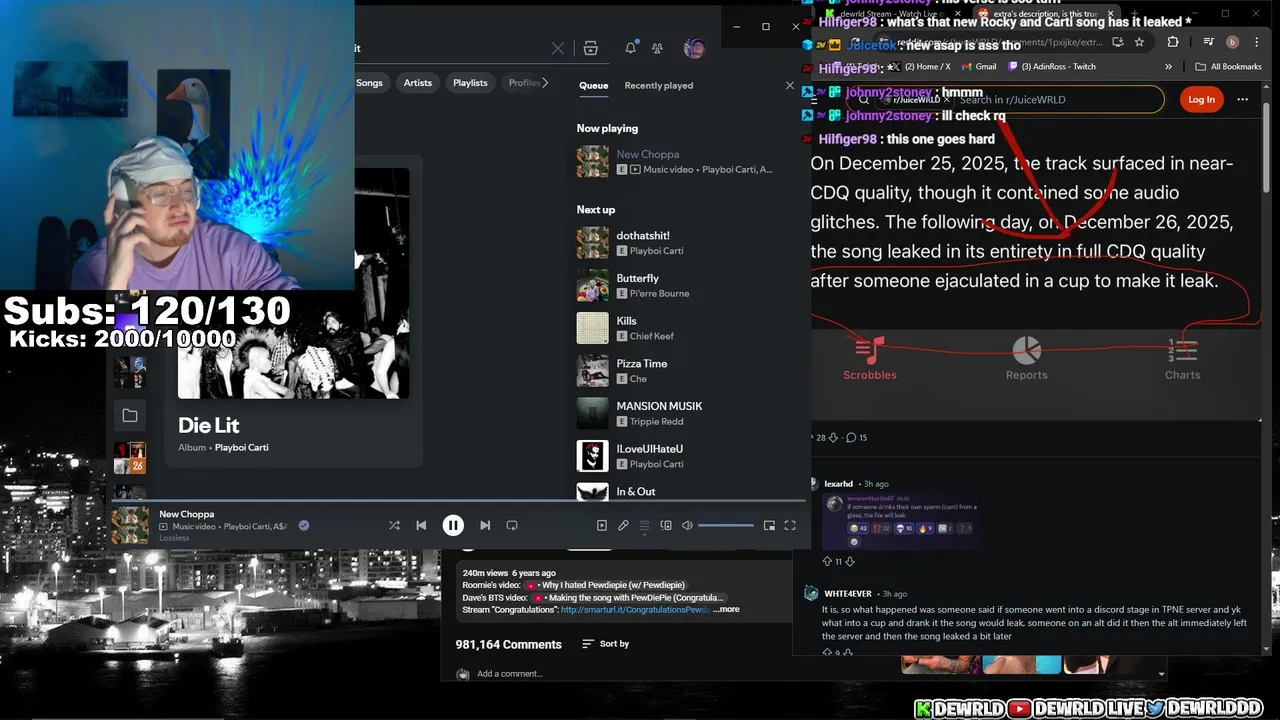
Task: Go back to previous track
Action: (x=421, y=525)
